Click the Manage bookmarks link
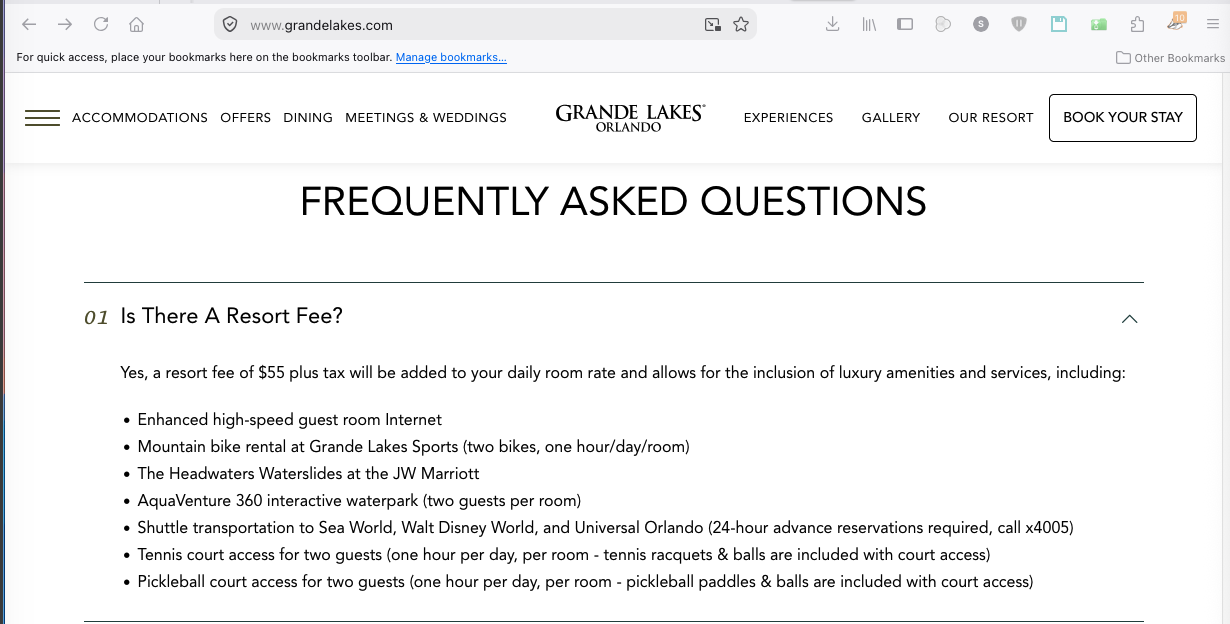Screen dimensions: 1230x624 coord(451,57)
